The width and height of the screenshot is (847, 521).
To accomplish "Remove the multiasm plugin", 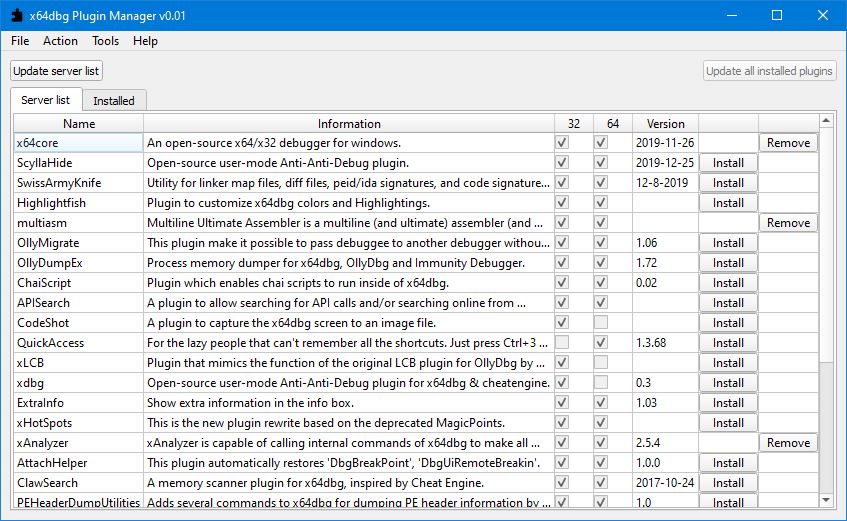I will pyautogui.click(x=788, y=223).
